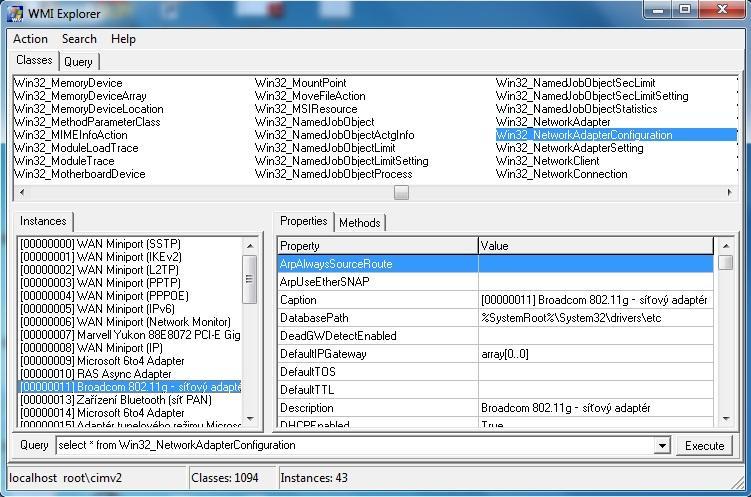Click the Instances: 43 status bar entry
Screen dimensions: 751x497
pos(314,478)
